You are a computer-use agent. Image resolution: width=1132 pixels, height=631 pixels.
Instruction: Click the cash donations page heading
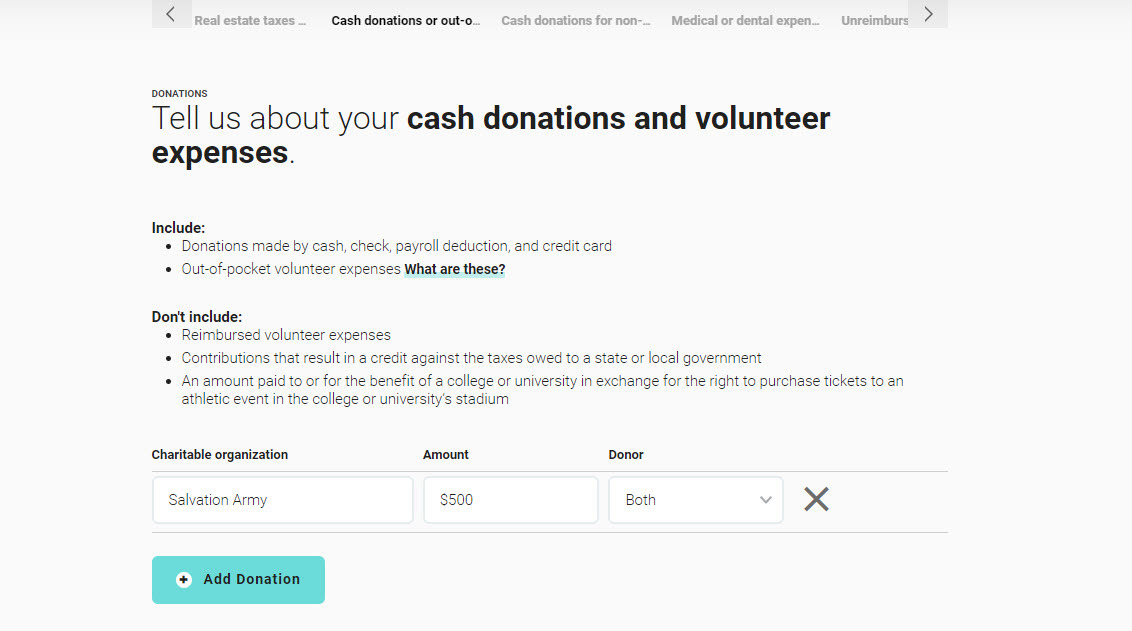pos(491,135)
